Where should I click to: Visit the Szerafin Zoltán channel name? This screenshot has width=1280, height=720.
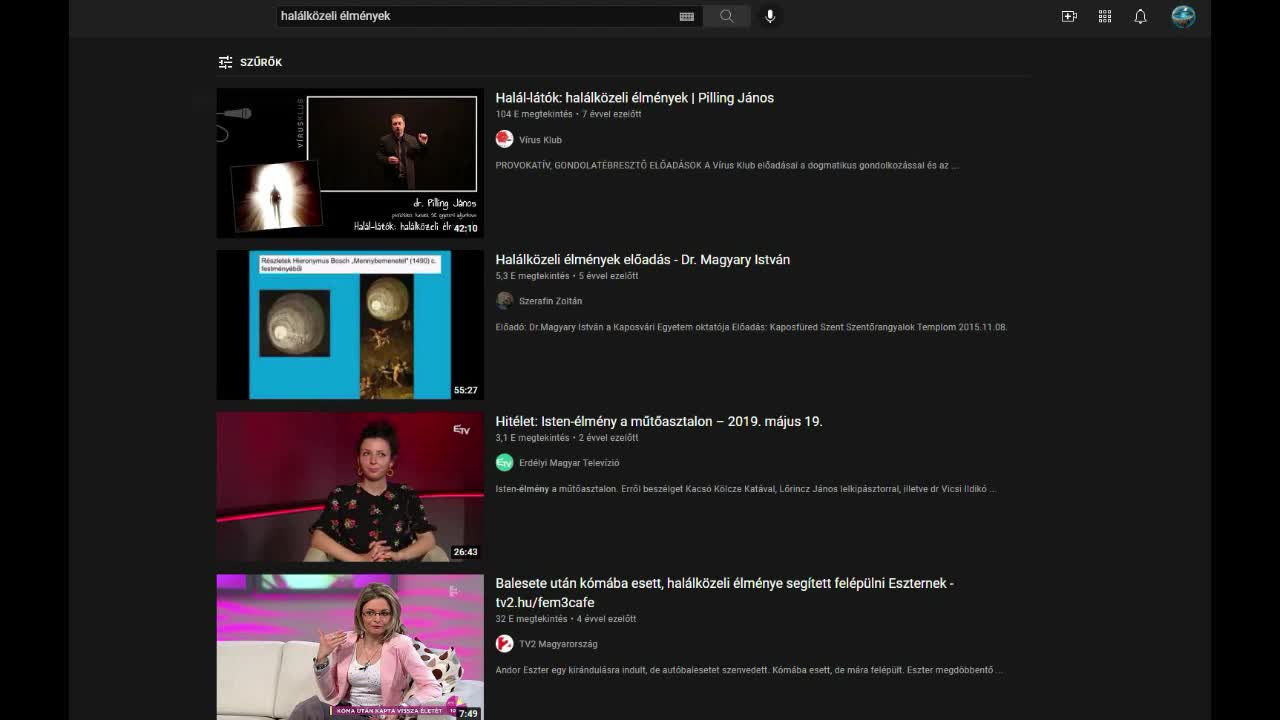(x=550, y=301)
